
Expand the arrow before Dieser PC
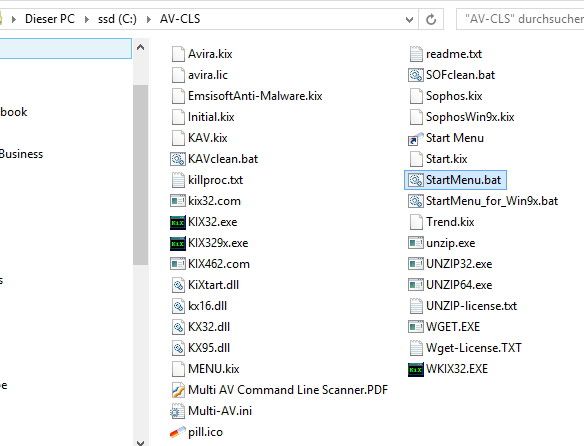coord(14,19)
